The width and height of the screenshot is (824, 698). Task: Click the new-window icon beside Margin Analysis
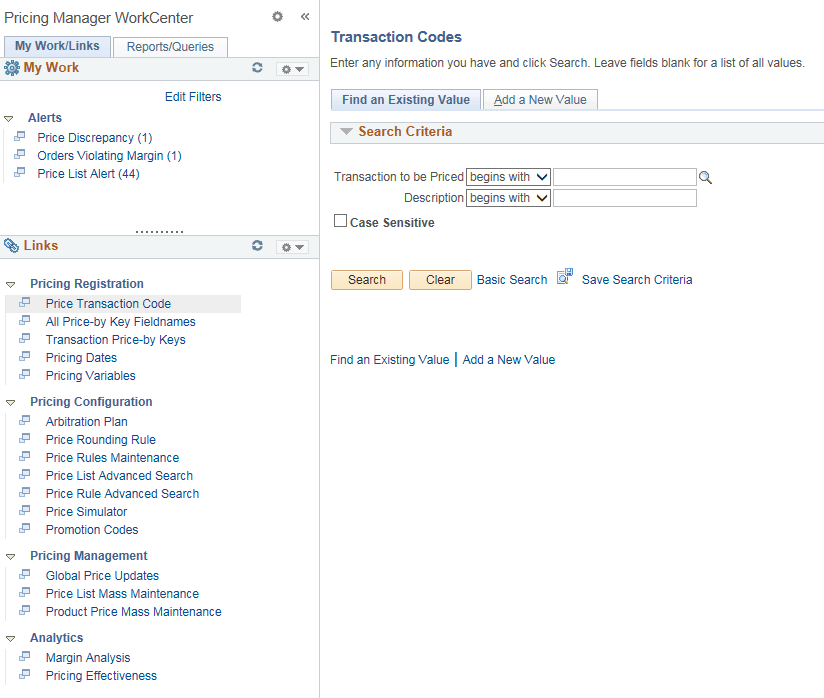point(24,657)
